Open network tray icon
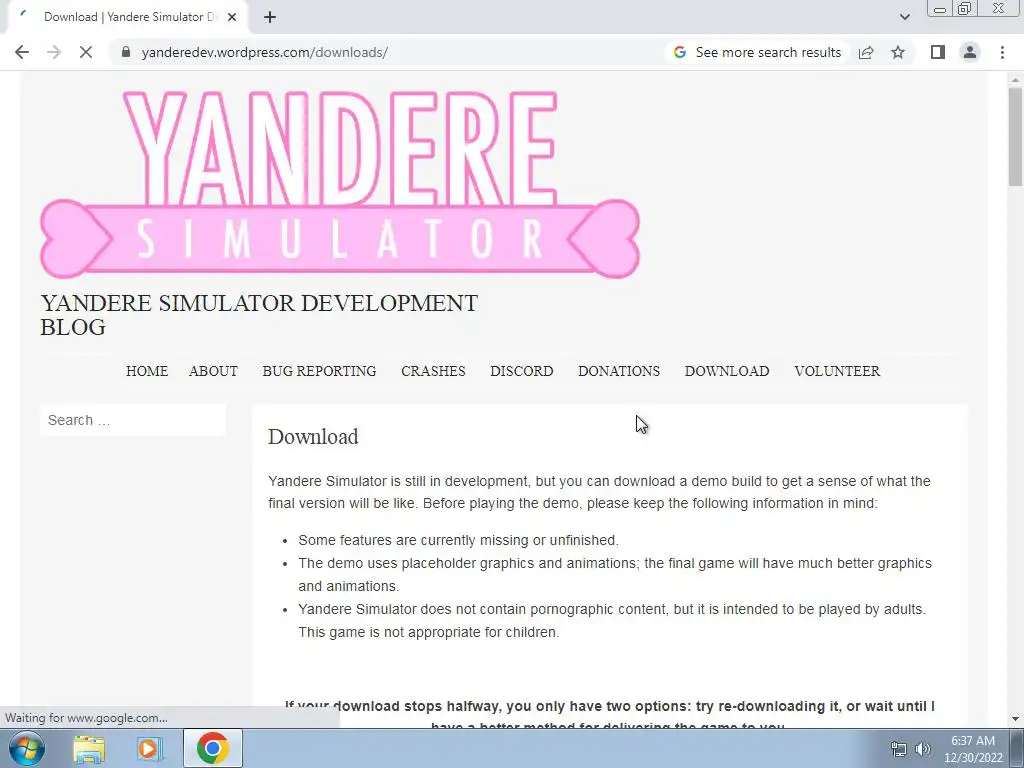Image resolution: width=1024 pixels, height=768 pixels. point(899,749)
